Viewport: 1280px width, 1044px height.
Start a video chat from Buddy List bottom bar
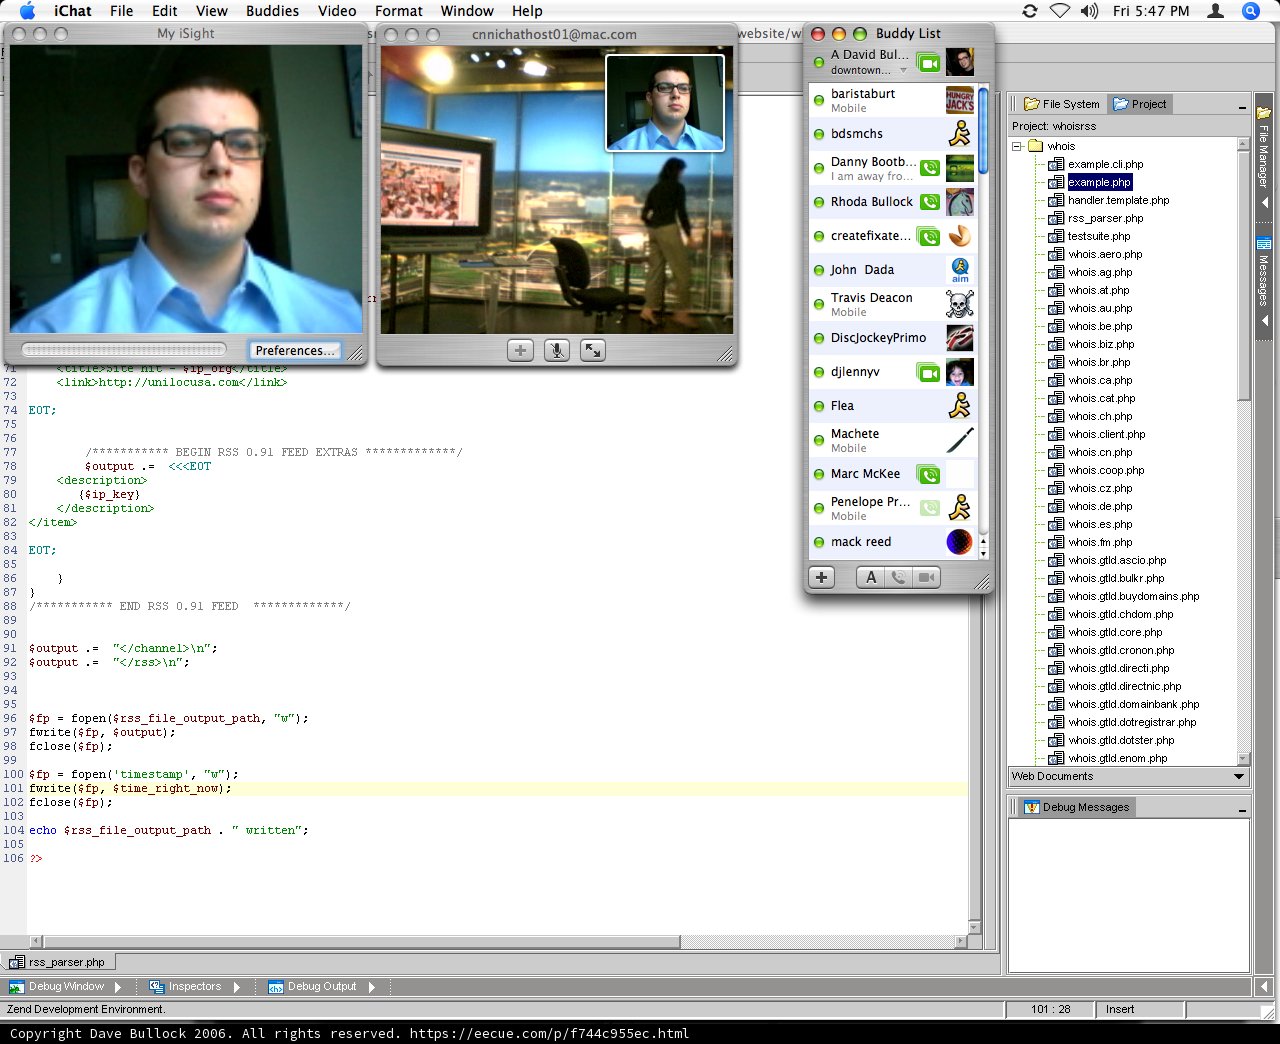[927, 577]
